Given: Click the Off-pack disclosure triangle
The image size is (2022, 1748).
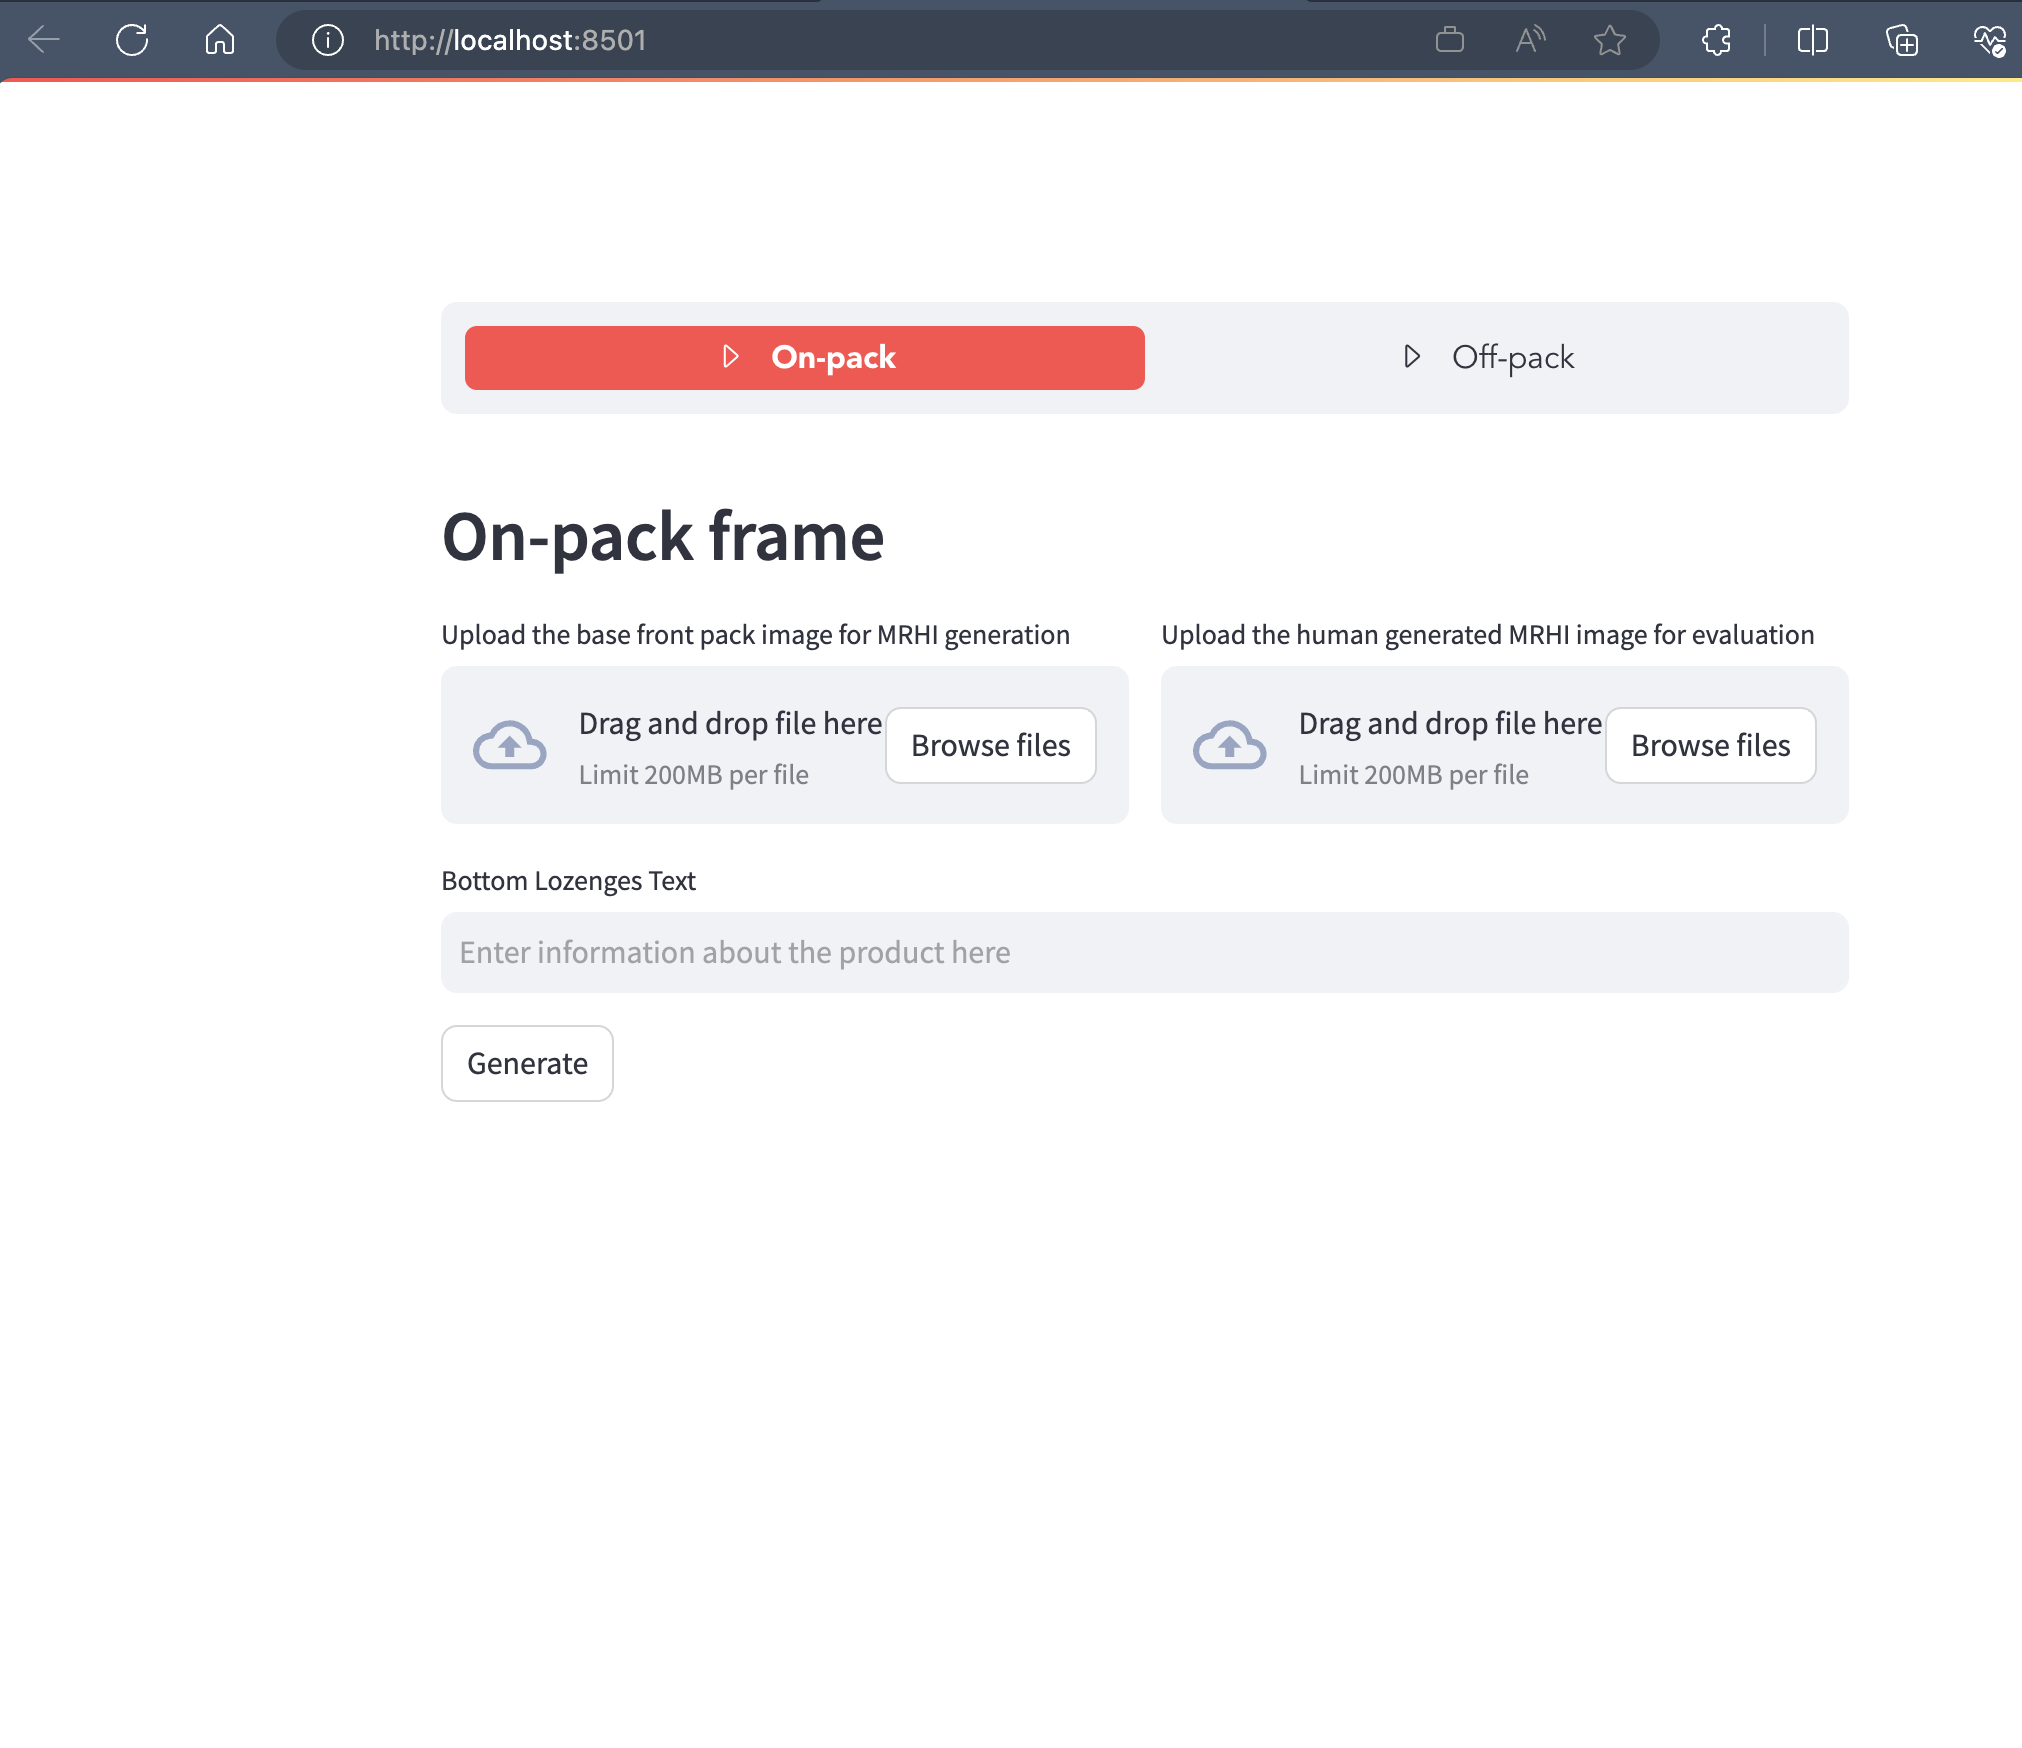Looking at the screenshot, I should (x=1412, y=356).
